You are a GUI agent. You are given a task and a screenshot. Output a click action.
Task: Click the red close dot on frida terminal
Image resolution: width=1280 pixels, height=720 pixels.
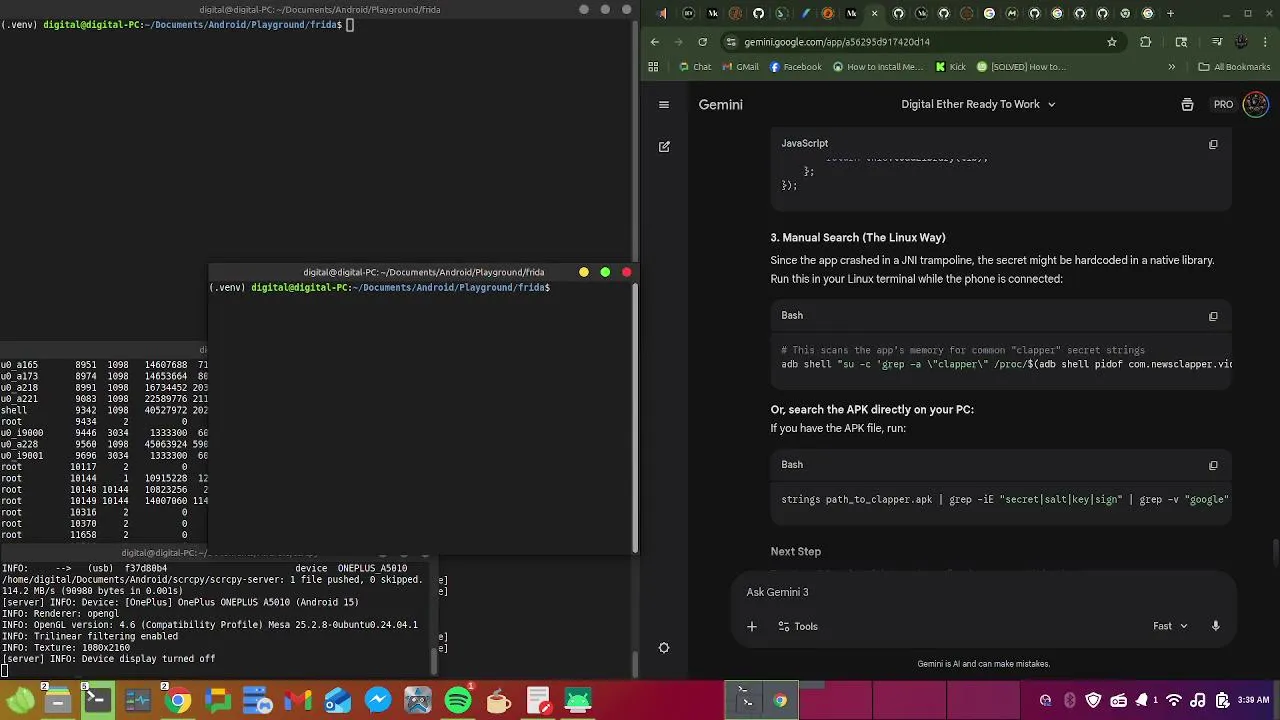627,272
